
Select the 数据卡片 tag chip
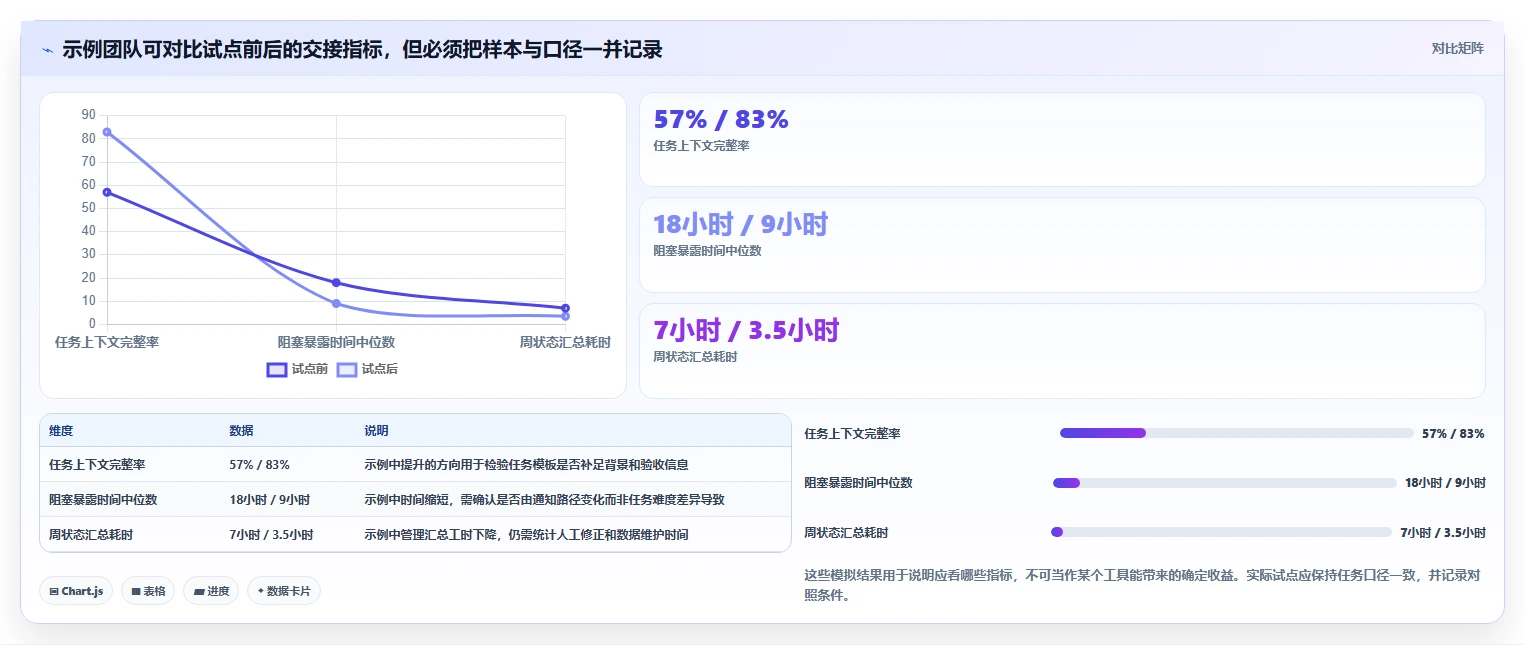[284, 591]
